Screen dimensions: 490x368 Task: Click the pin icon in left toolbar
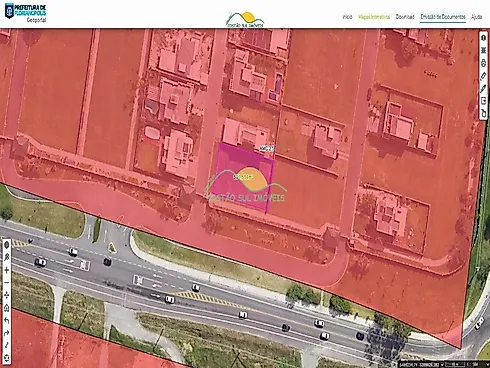point(6,257)
